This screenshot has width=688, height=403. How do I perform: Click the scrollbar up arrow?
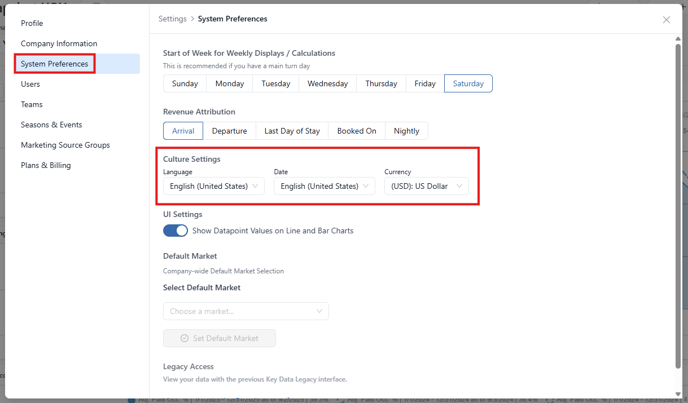coord(678,39)
